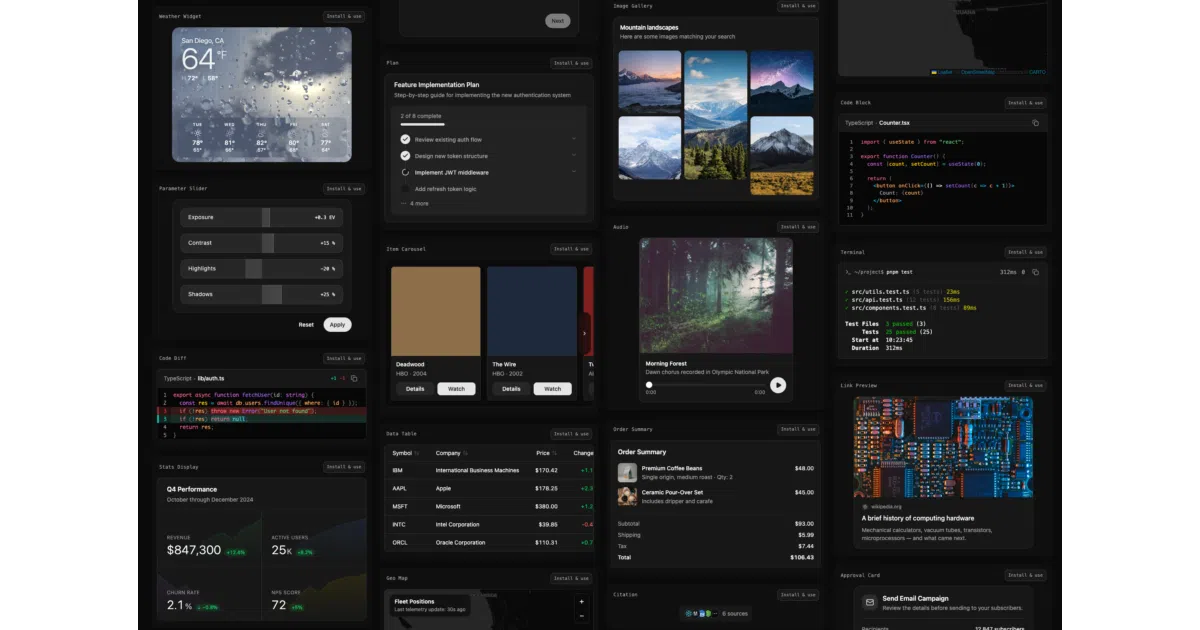Click the Ceramic Pour-Over Set product image
This screenshot has width=1200, height=630.
pos(627,496)
